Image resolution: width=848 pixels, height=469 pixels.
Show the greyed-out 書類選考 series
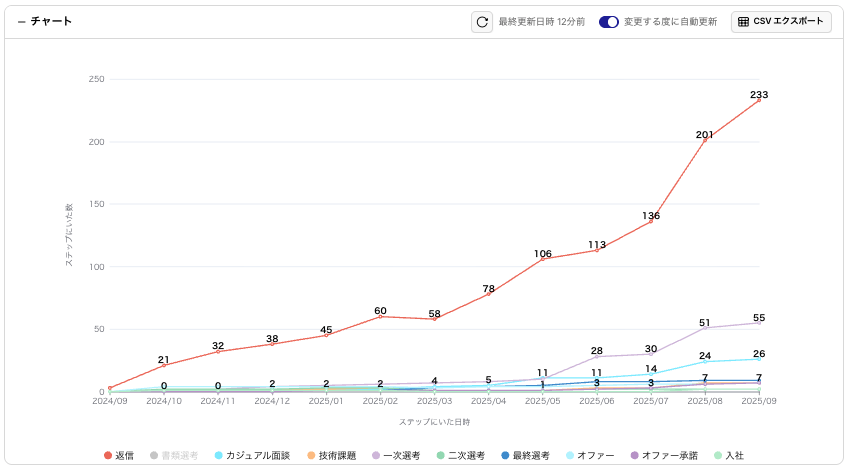(173, 455)
